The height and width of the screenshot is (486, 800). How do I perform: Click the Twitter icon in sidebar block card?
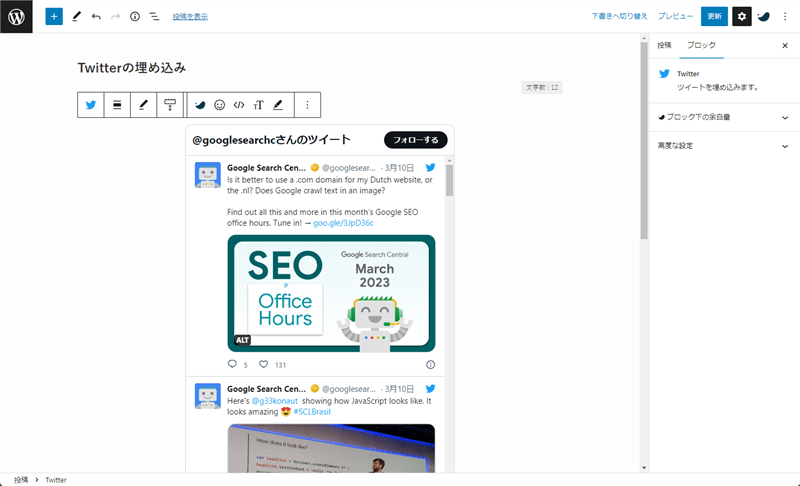[664, 74]
